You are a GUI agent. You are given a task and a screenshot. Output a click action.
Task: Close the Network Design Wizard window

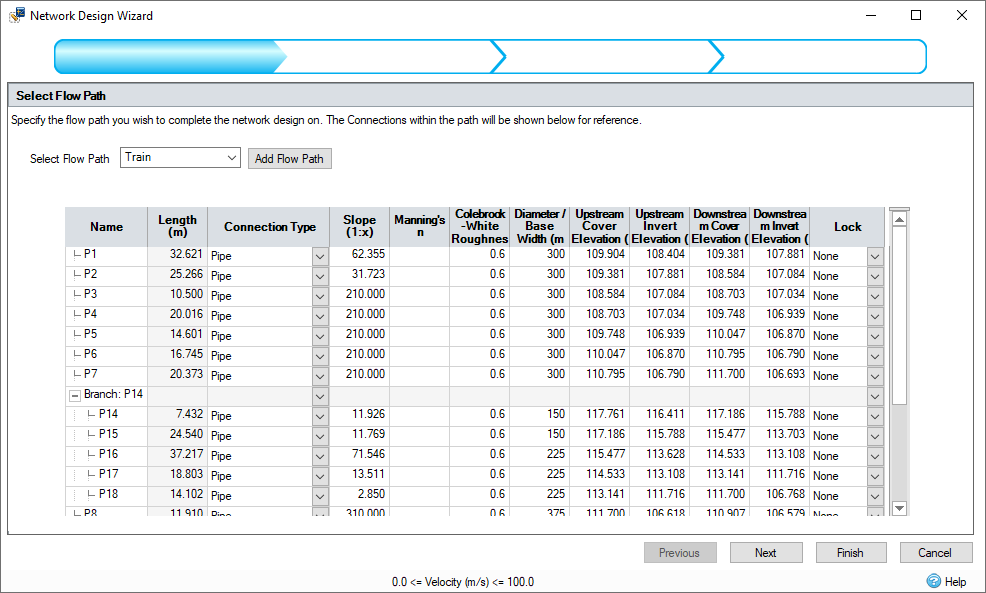[961, 15]
